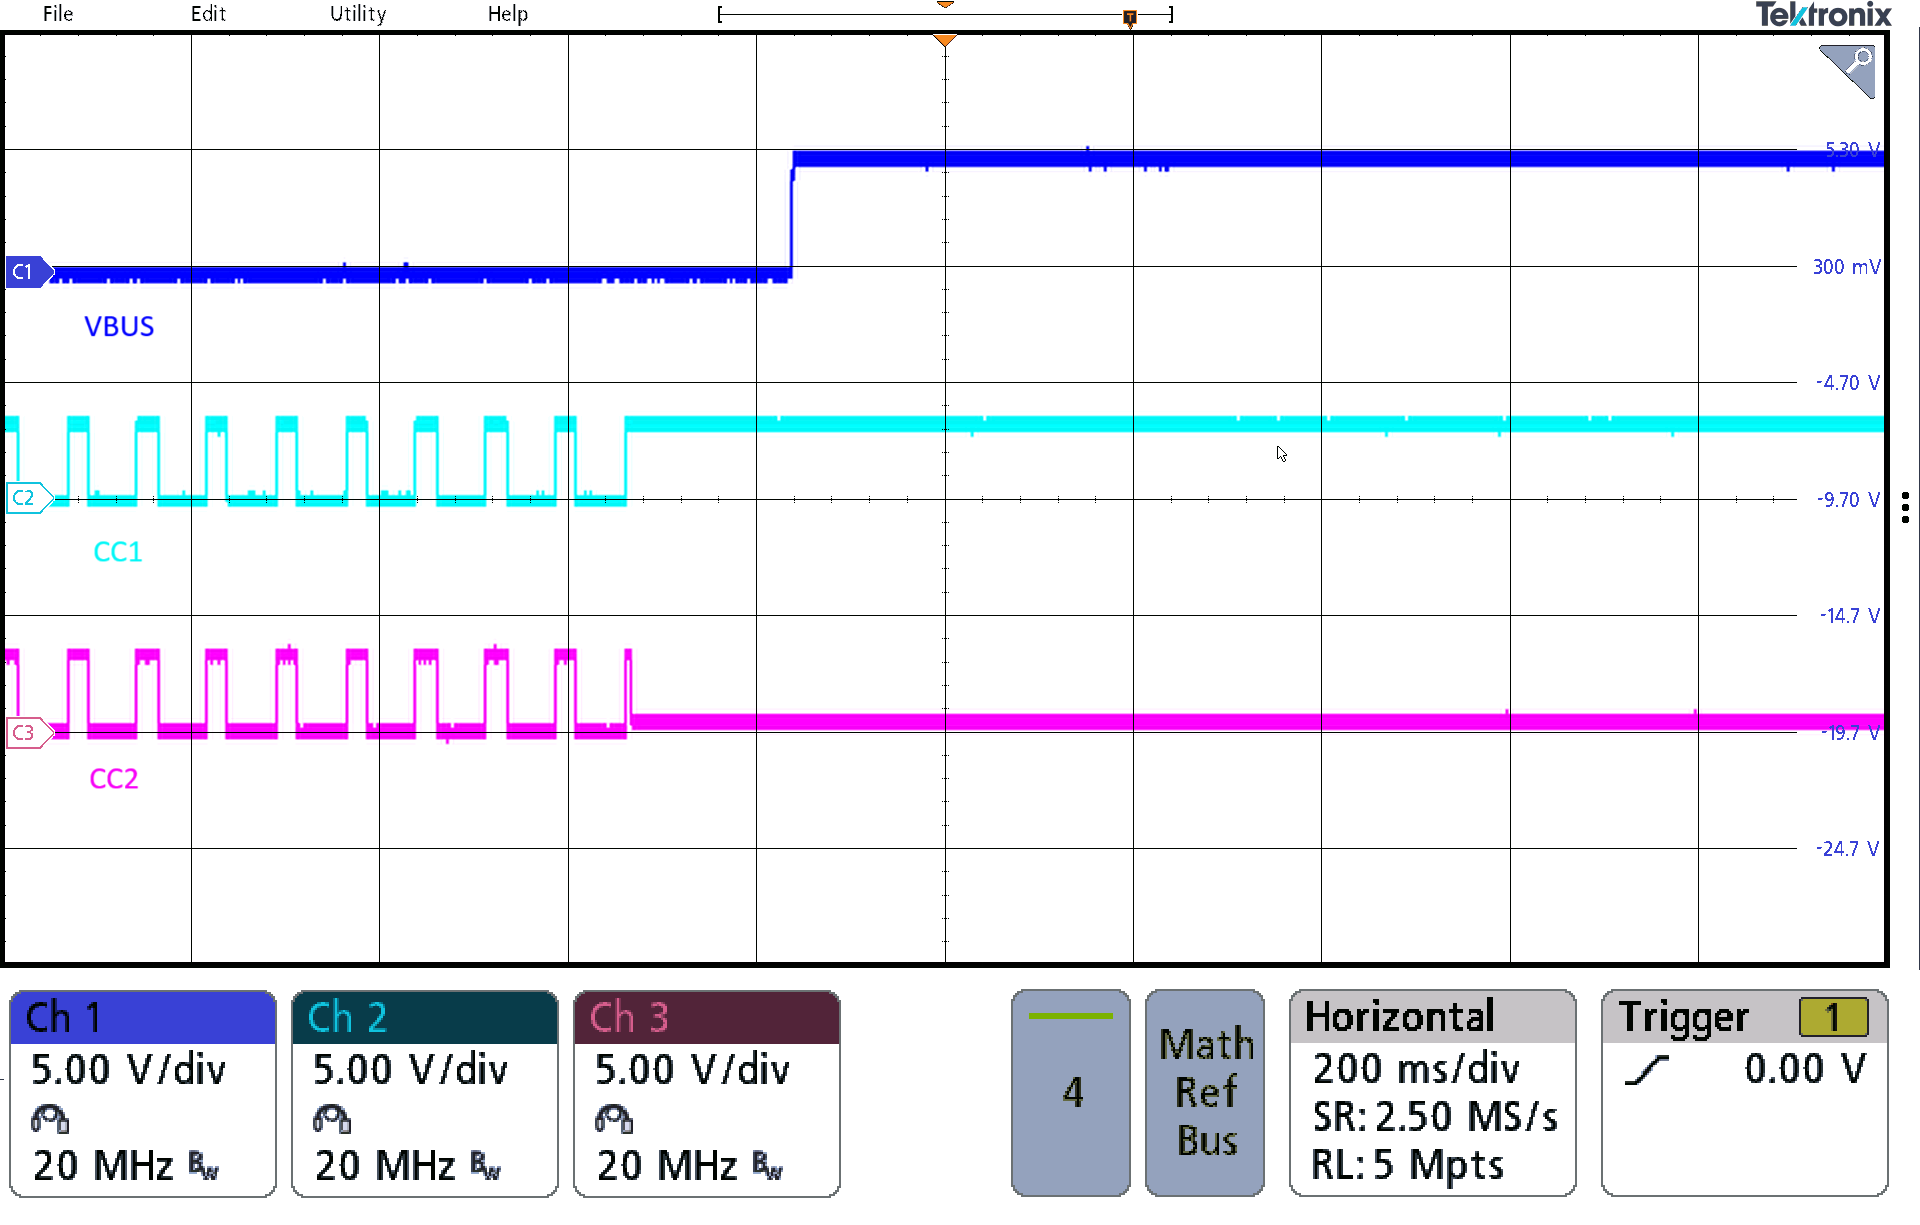Open the Help menu
This screenshot has width=1920, height=1225.
click(x=507, y=14)
